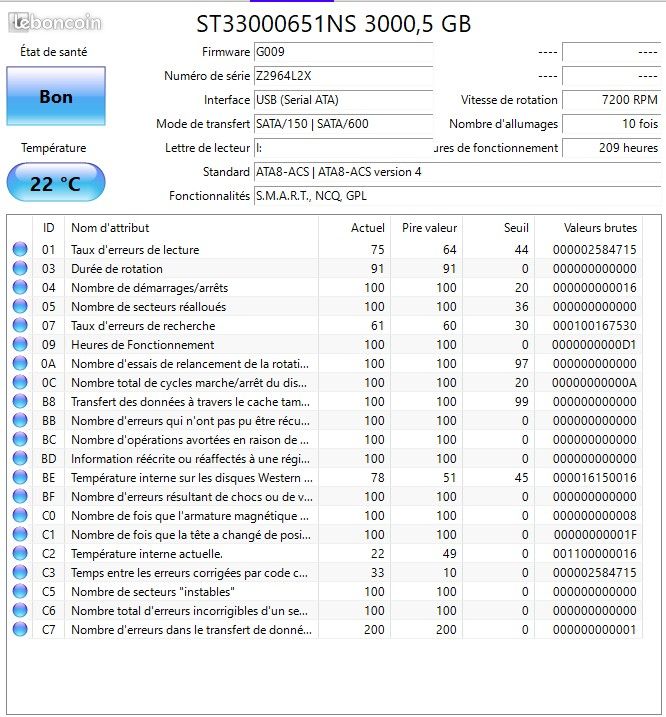Click the status icon for attribute BD
The height and width of the screenshot is (717, 666).
point(20,458)
